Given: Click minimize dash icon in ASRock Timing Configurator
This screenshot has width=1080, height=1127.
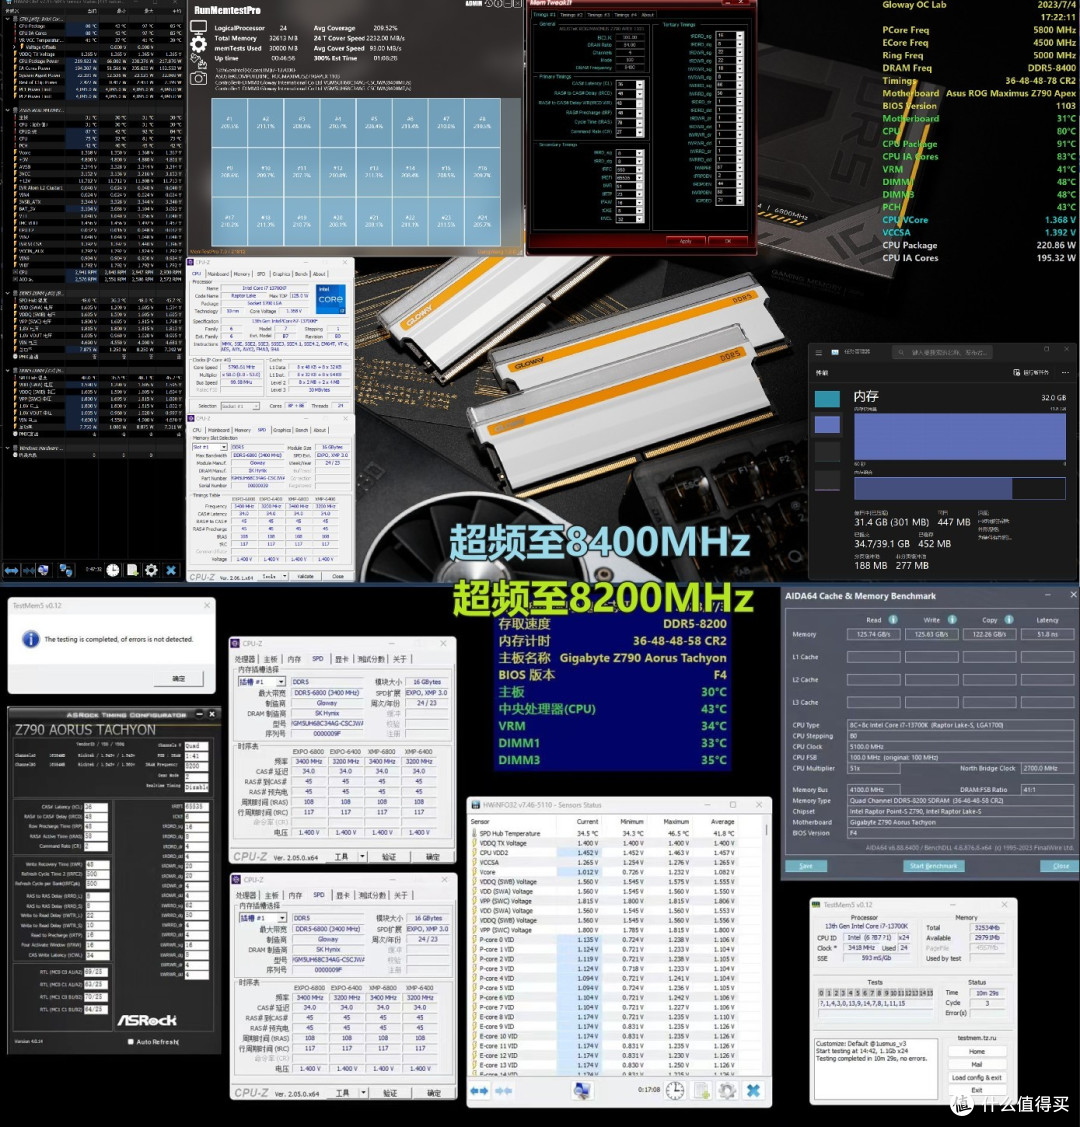Looking at the screenshot, I should pos(199,714).
